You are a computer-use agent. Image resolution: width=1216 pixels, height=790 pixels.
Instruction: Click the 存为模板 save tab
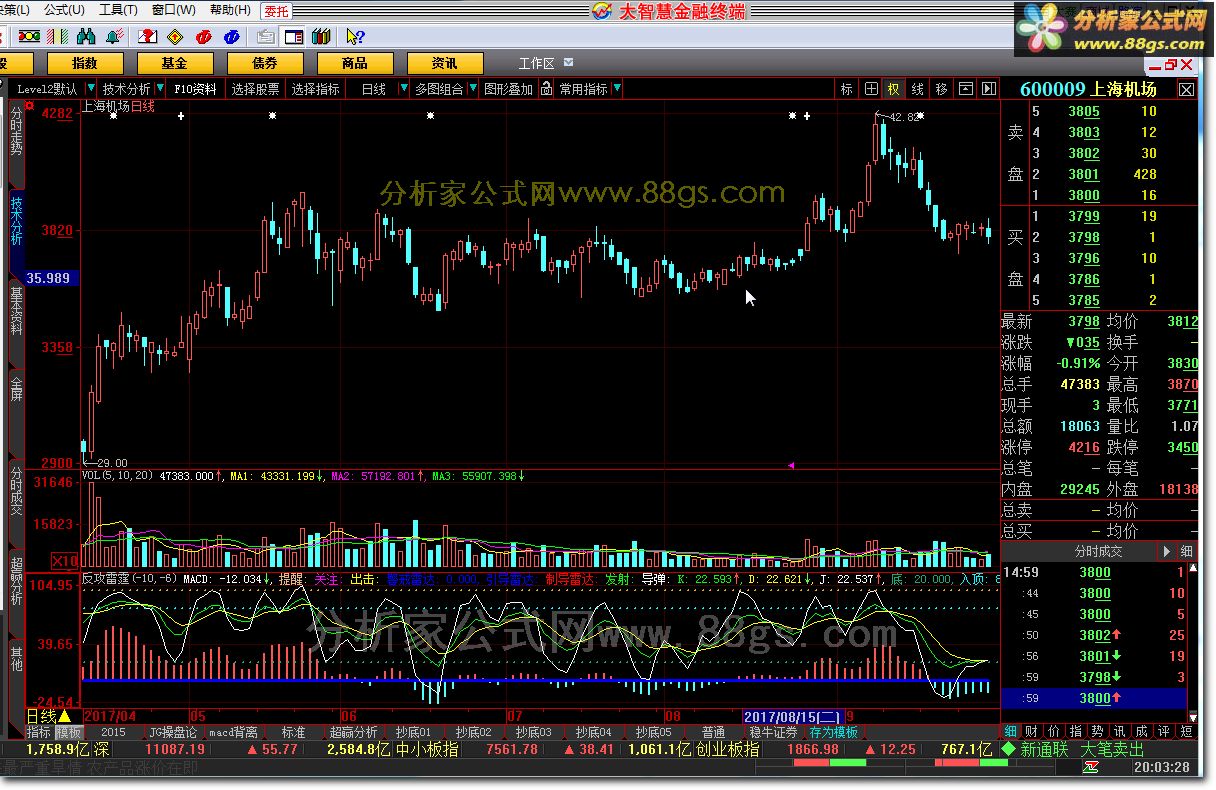[834, 732]
